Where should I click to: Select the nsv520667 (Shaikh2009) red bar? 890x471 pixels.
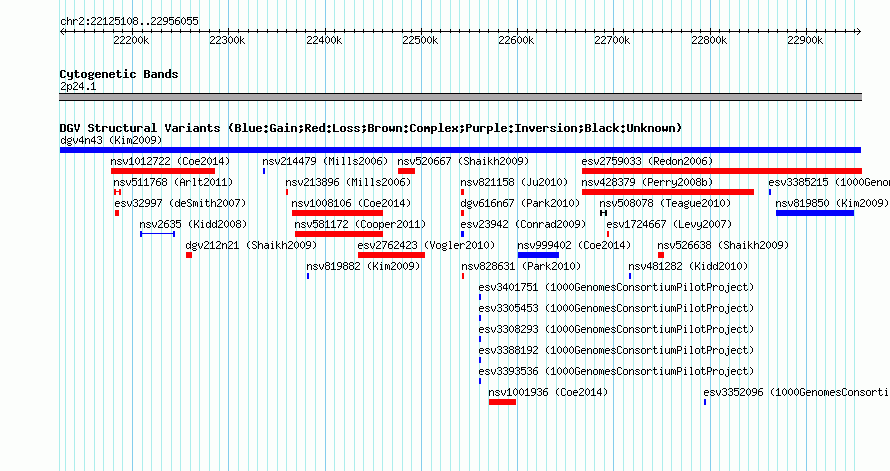[406, 171]
